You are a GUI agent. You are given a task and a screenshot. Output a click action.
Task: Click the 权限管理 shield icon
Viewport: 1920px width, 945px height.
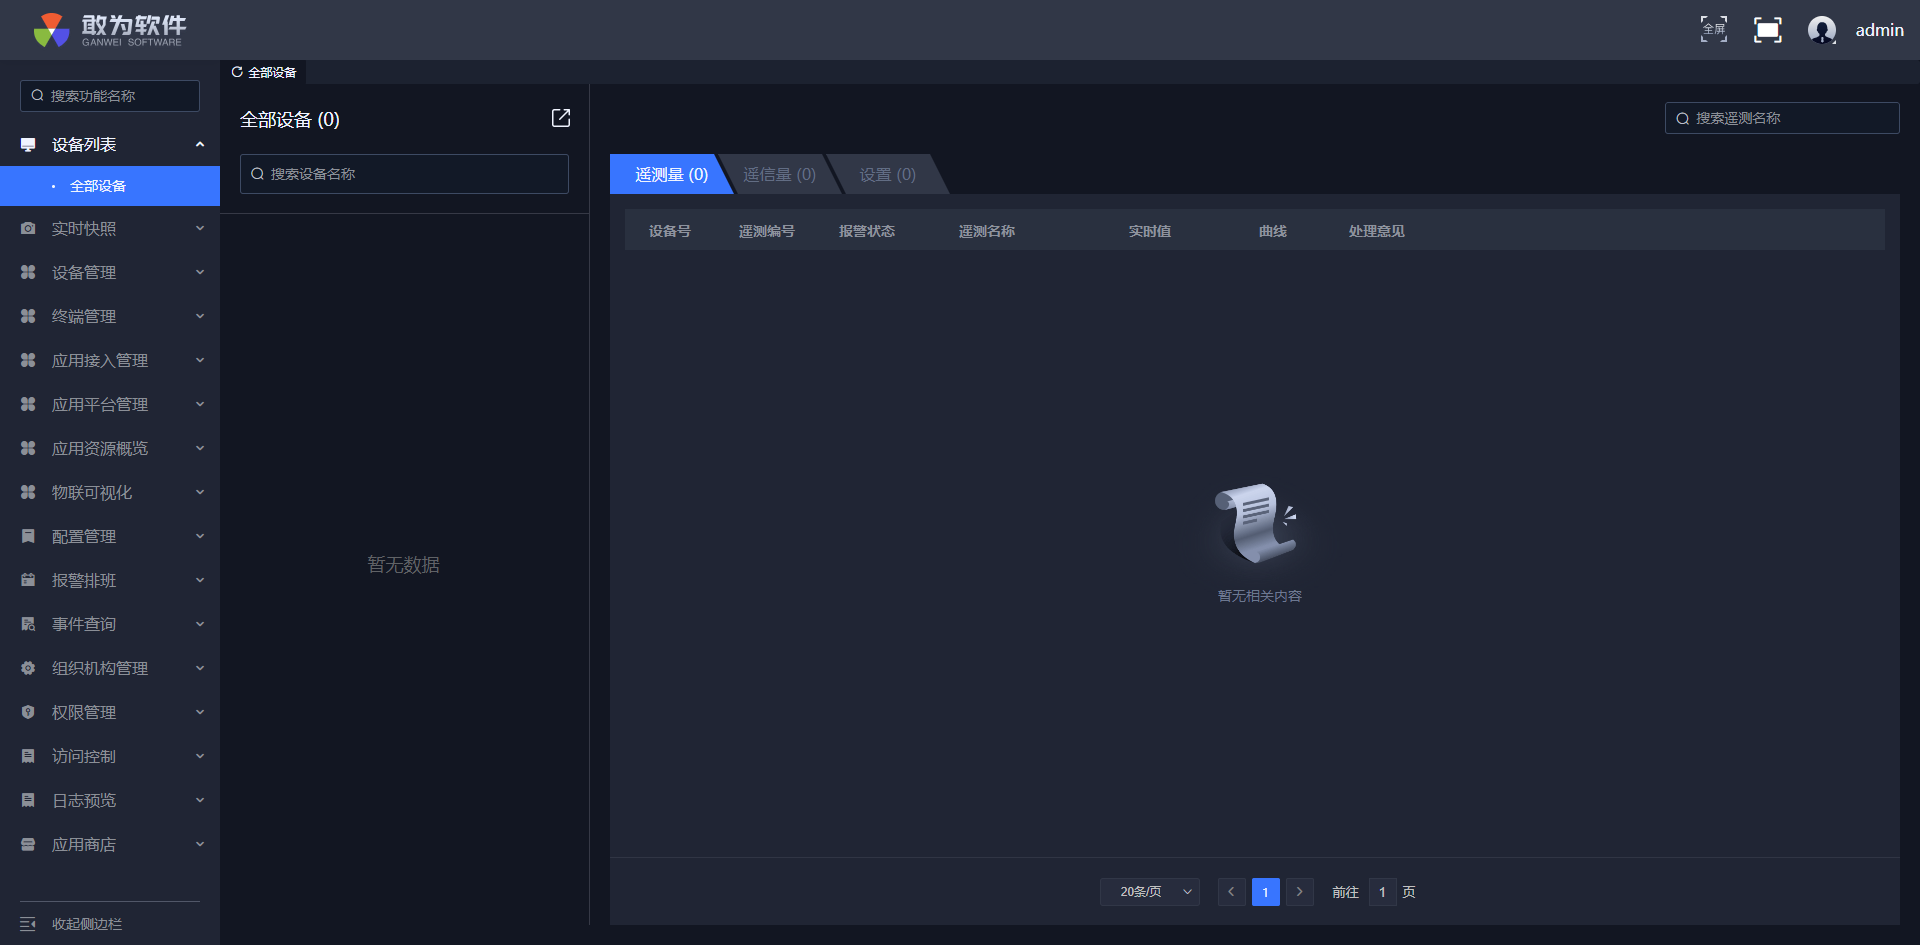pyautogui.click(x=28, y=713)
